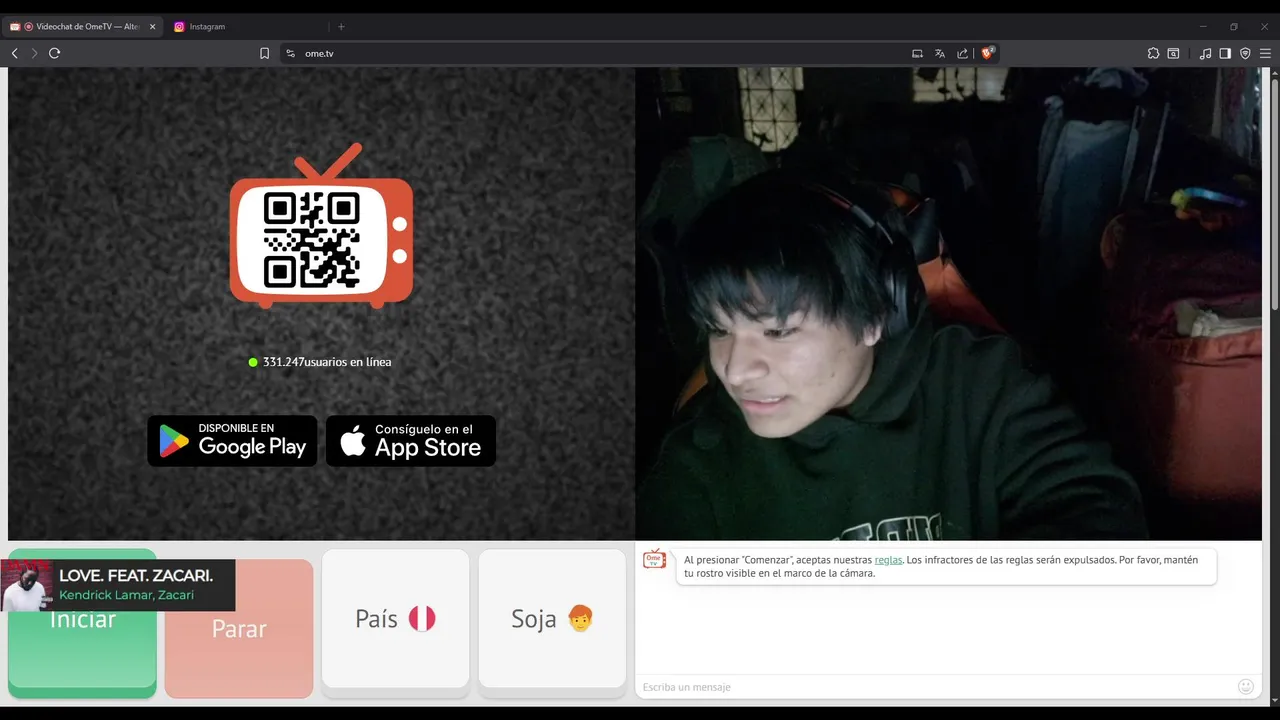Click the Kendrick Lamar, Zacari artist text

click(x=126, y=595)
